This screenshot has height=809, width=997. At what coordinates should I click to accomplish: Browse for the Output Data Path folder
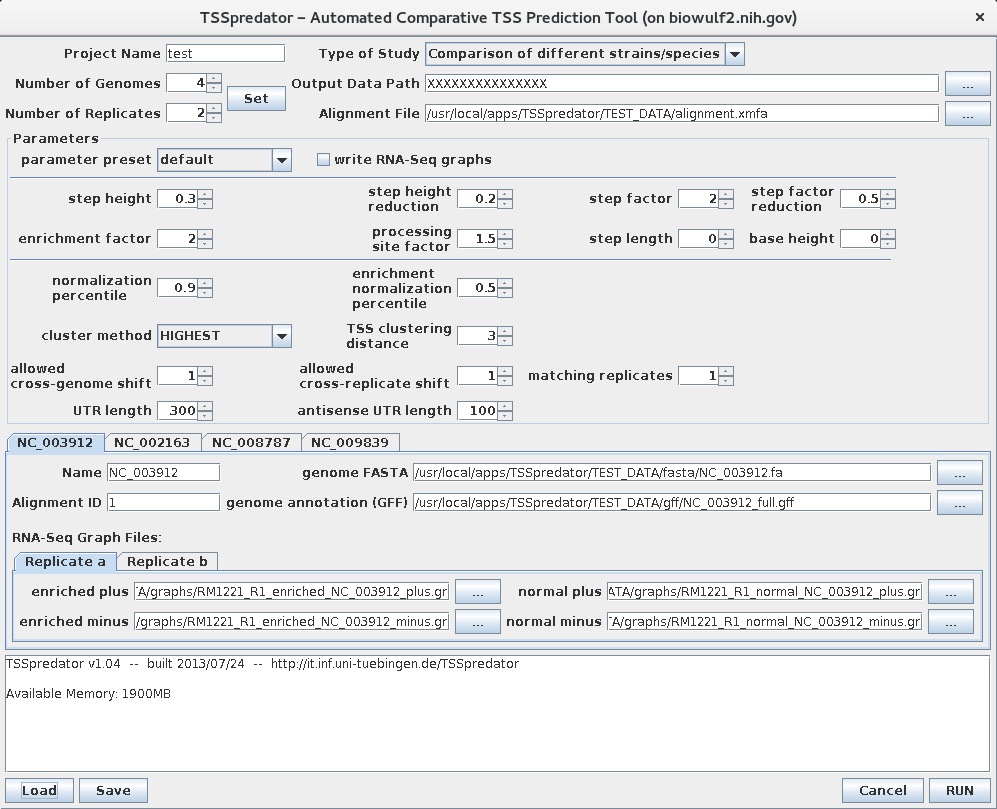click(x=967, y=84)
